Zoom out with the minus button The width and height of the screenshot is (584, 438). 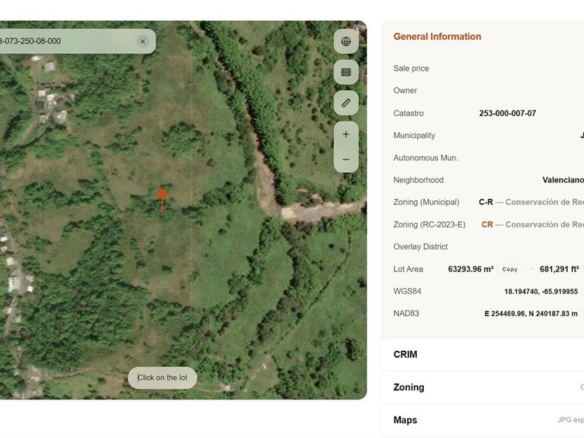(346, 160)
